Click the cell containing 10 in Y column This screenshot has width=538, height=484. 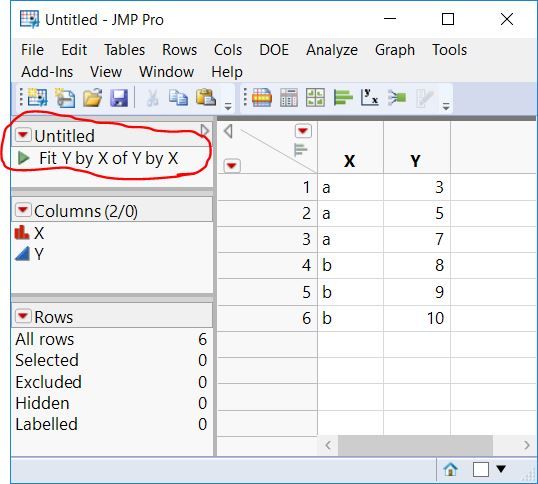[x=417, y=318]
